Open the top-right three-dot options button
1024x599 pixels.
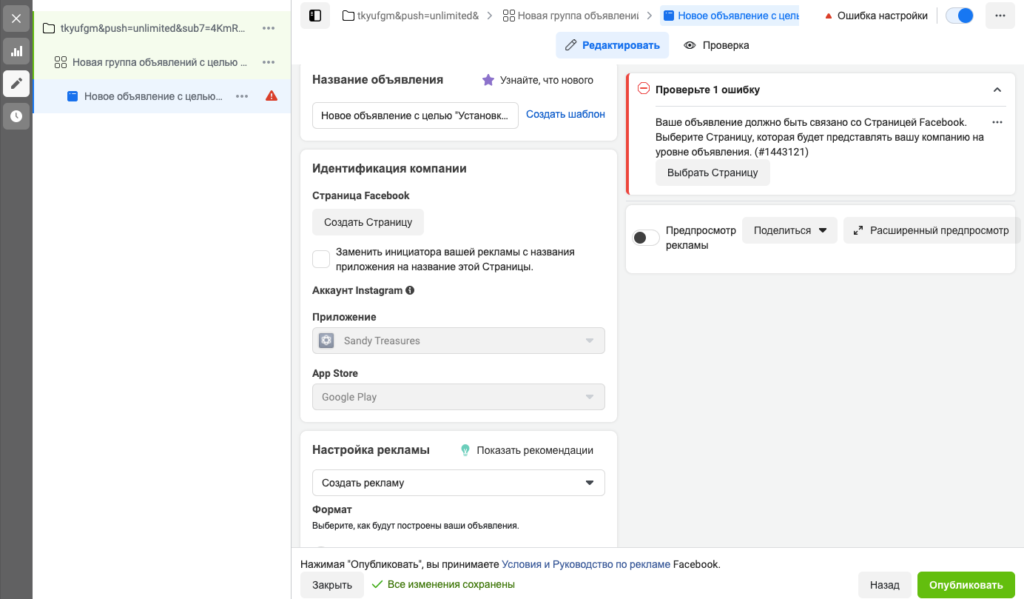pyautogui.click(x=1000, y=16)
